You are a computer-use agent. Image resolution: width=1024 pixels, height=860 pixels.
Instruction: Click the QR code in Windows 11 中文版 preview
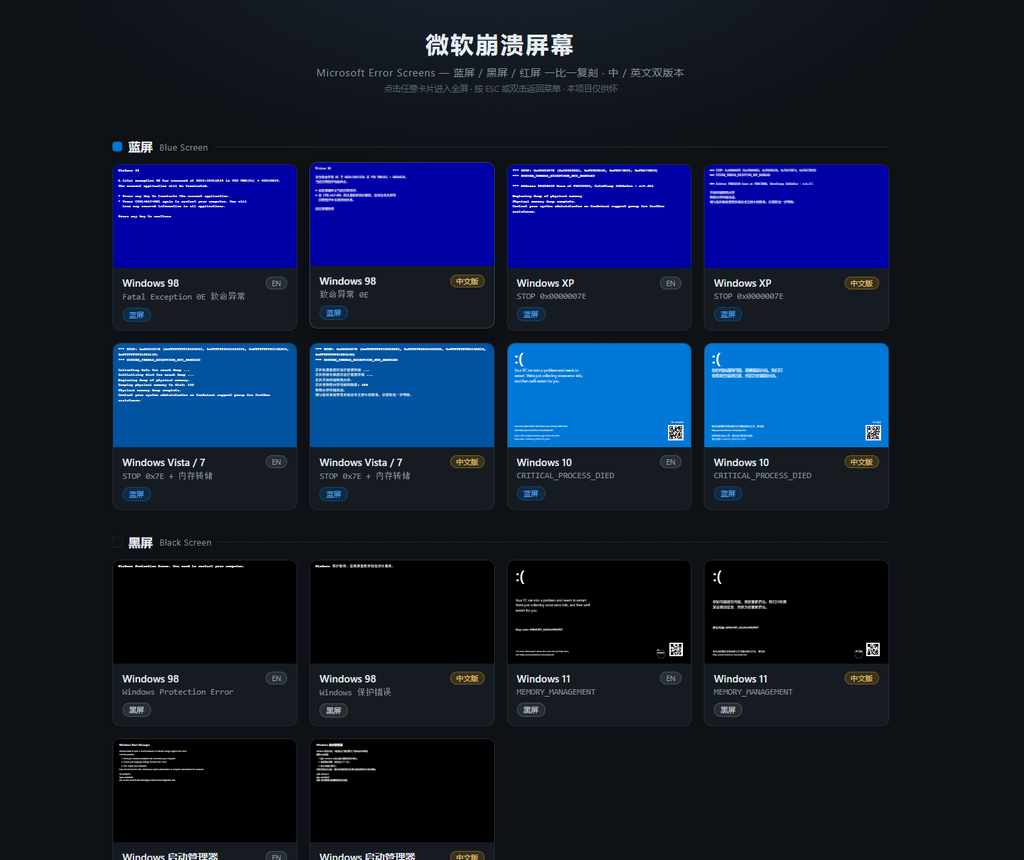(873, 649)
